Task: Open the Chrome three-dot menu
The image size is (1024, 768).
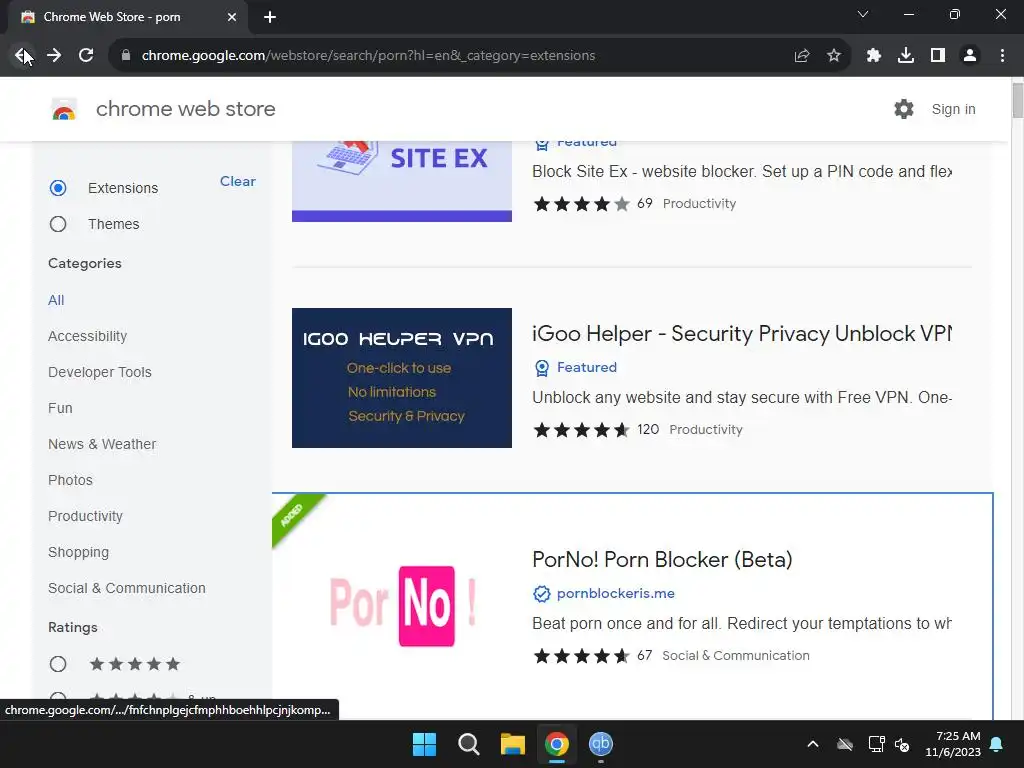Action: click(1002, 56)
